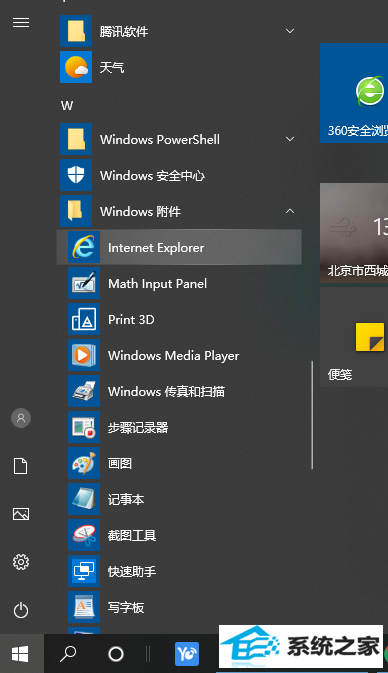Image resolution: width=388 pixels, height=673 pixels.
Task: Start Windows Media Player icon
Action: point(84,355)
